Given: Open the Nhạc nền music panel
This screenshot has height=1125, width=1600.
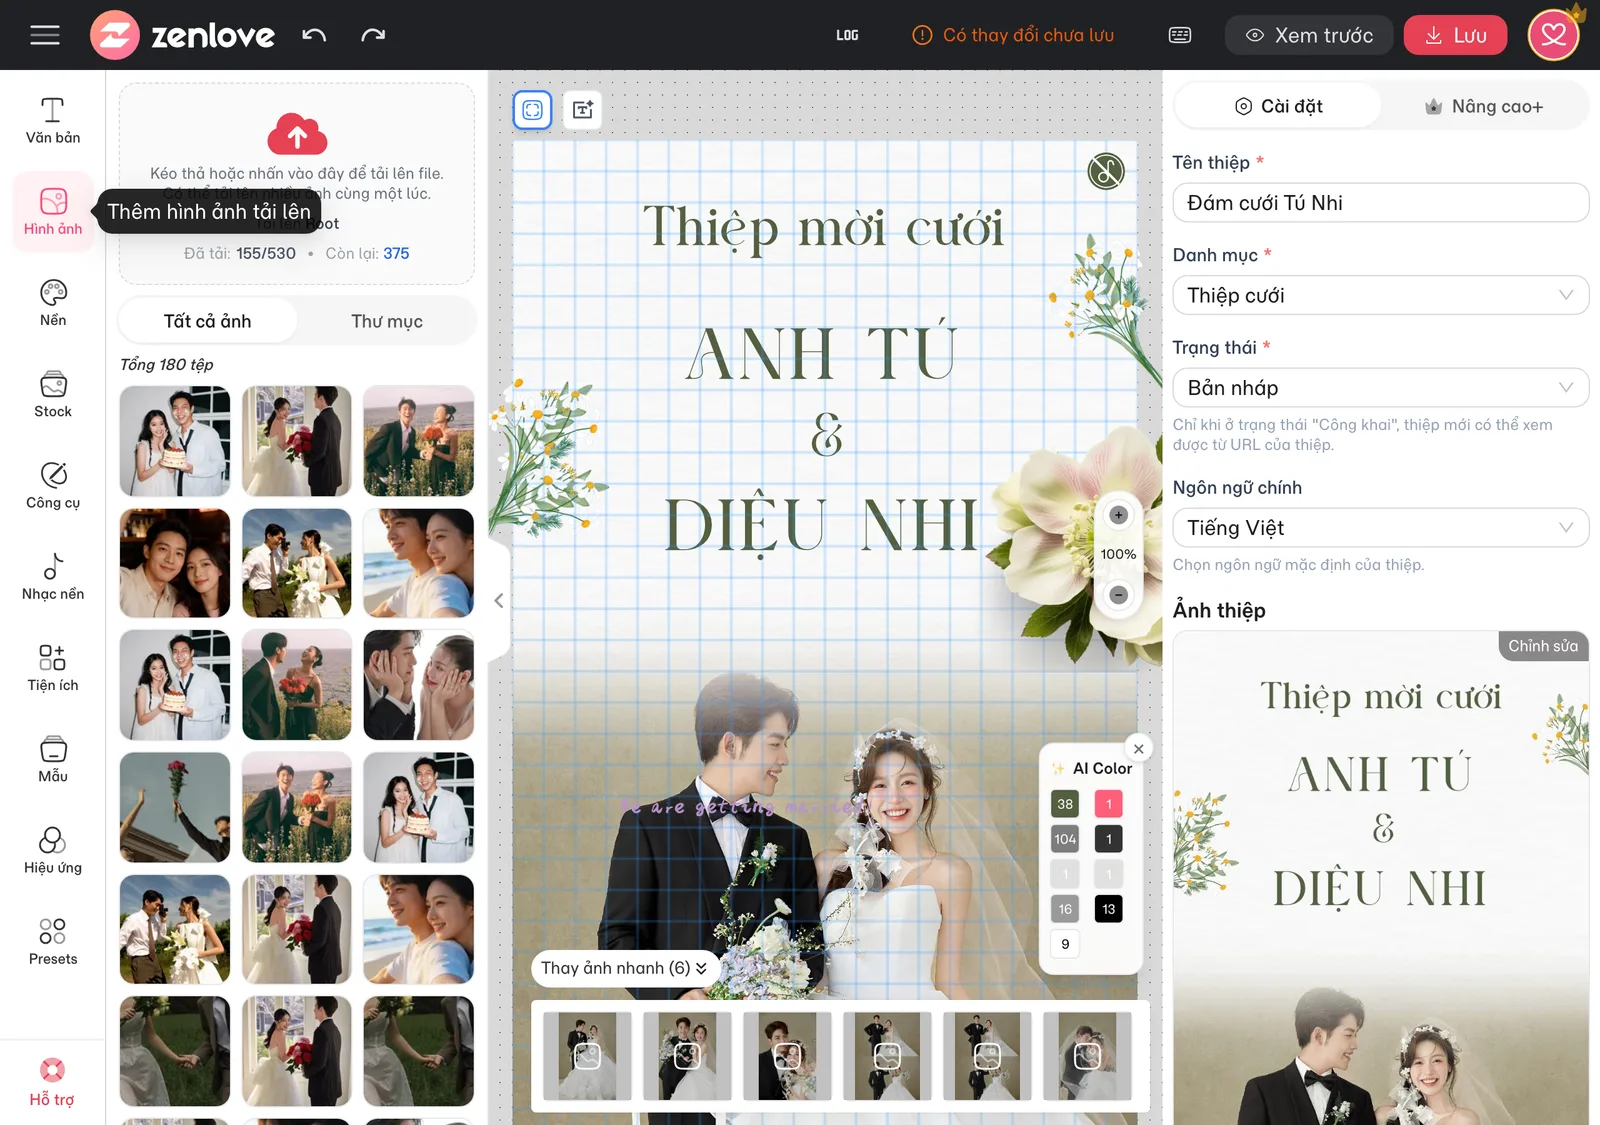Looking at the screenshot, I should click(53, 576).
